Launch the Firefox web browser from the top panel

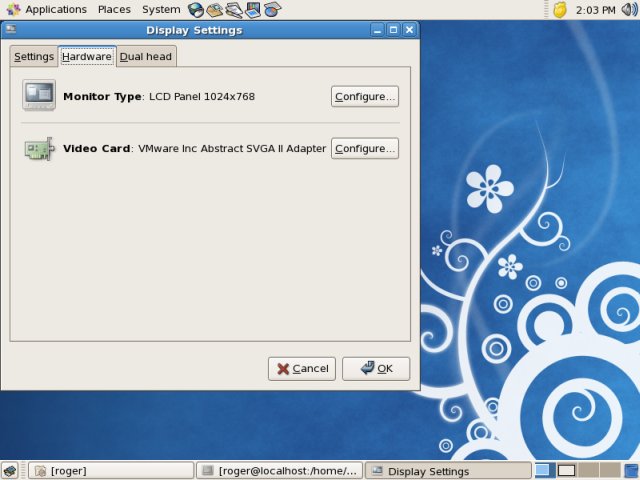(x=196, y=10)
